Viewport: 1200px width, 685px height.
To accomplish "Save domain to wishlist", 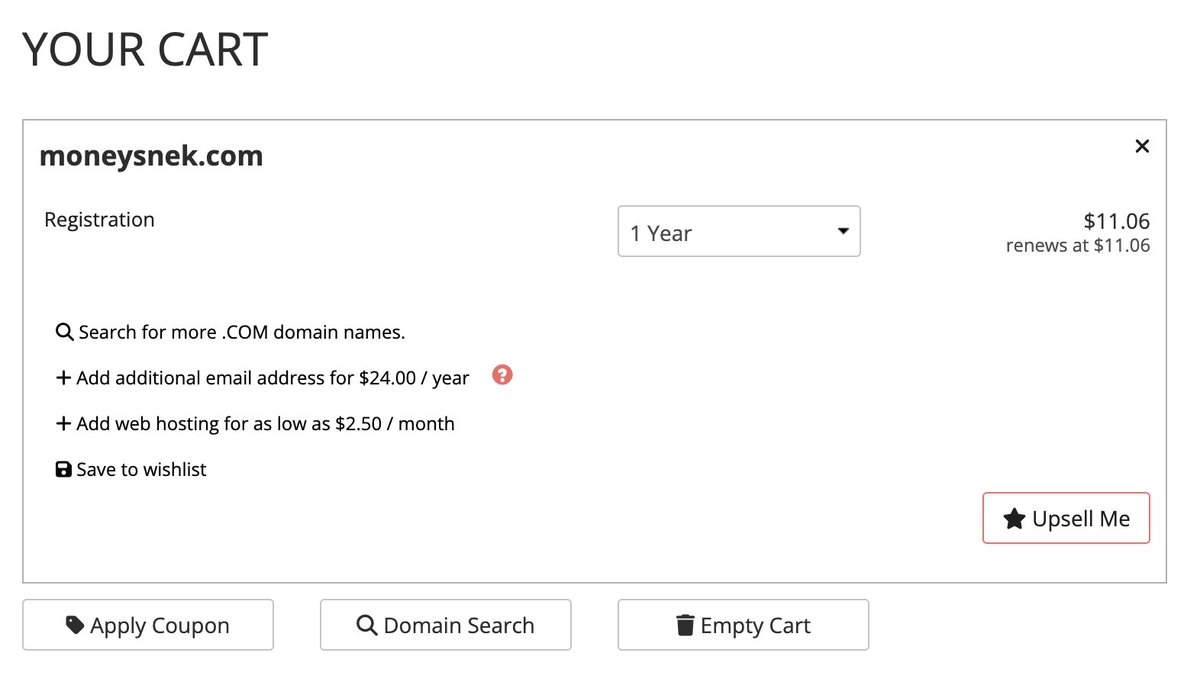I will [131, 470].
